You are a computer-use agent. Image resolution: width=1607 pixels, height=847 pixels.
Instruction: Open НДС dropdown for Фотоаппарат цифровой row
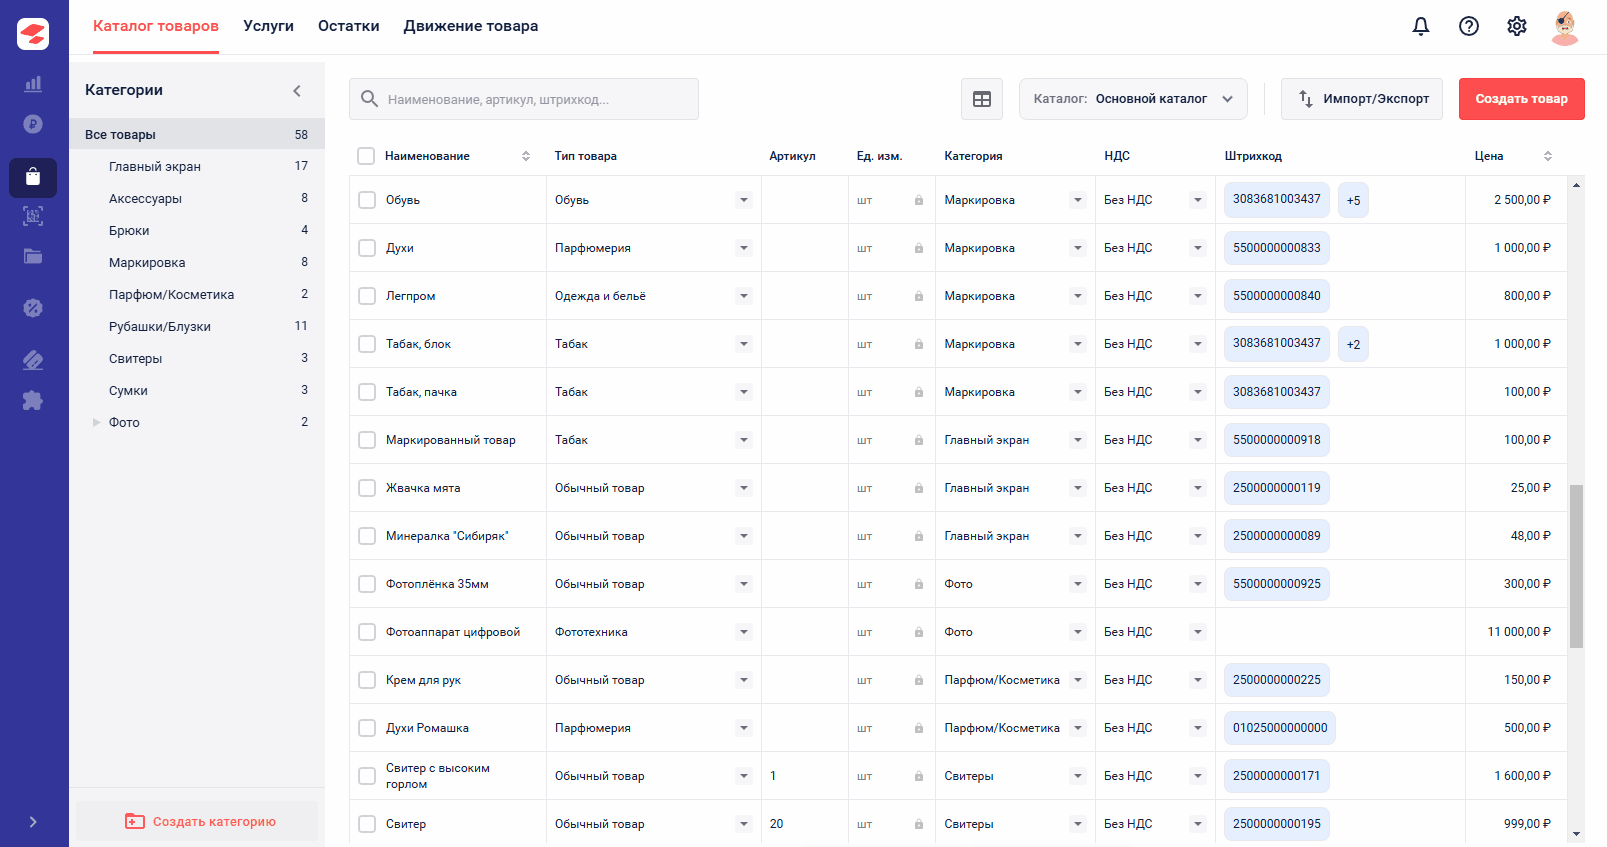pyautogui.click(x=1198, y=632)
